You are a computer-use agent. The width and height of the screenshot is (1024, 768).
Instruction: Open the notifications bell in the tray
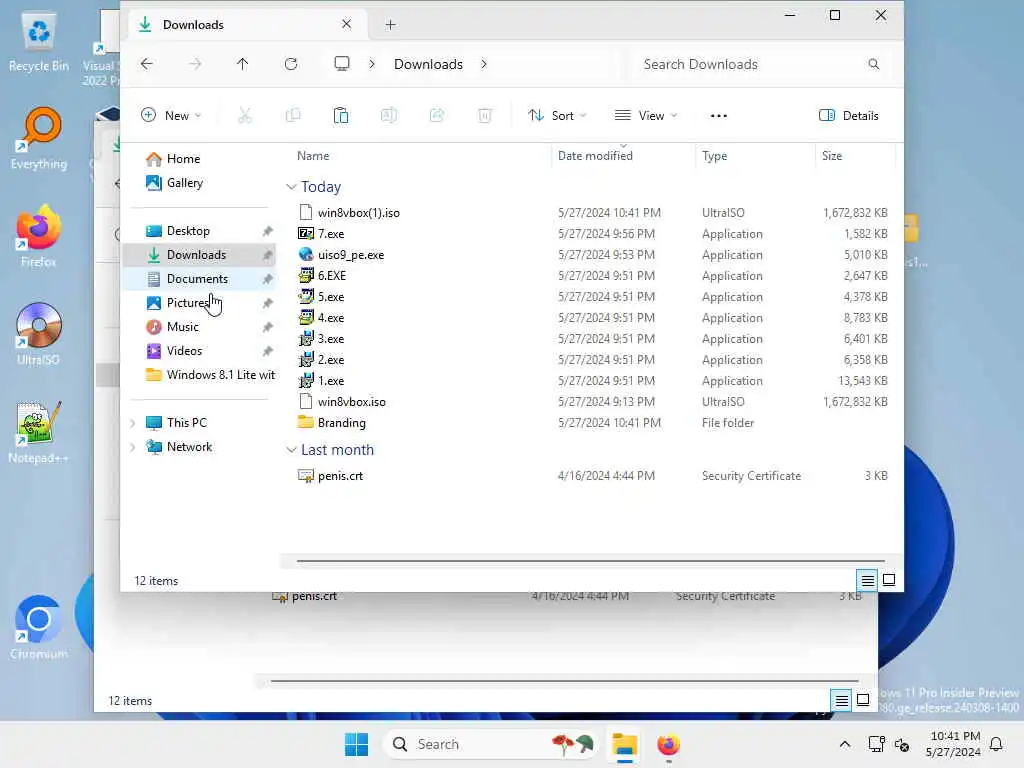pos(996,744)
